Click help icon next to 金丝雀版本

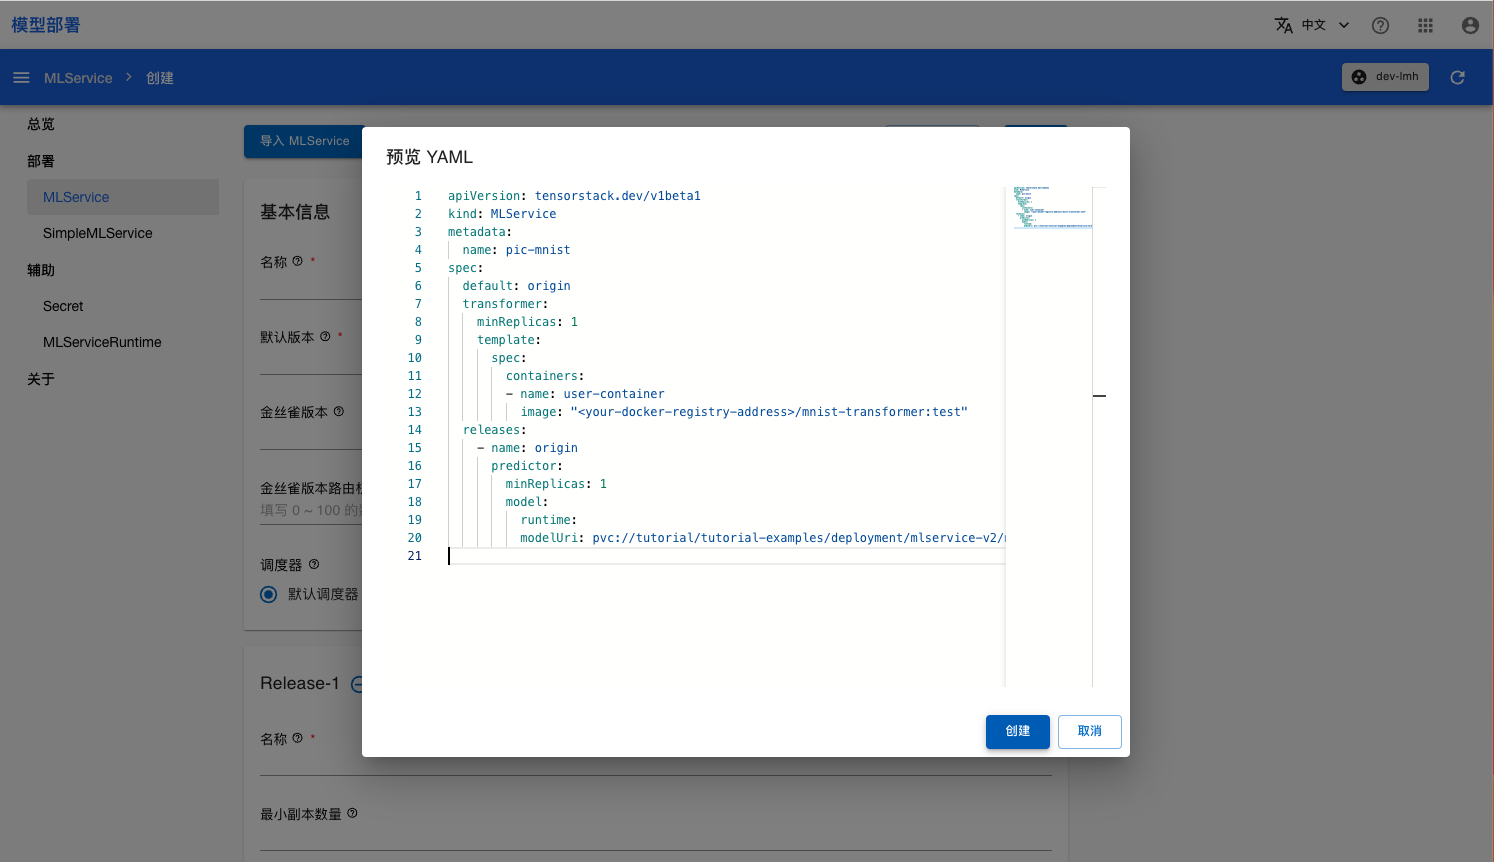click(339, 412)
